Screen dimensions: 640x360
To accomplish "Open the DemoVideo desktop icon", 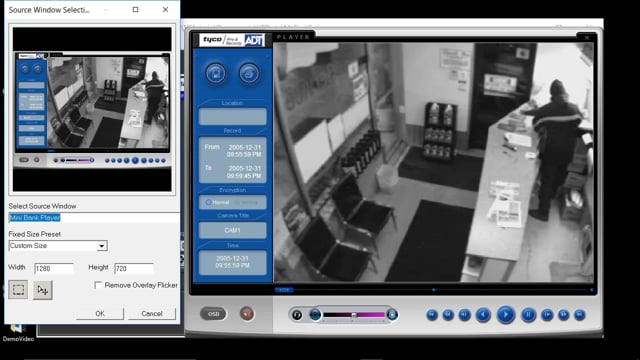I will coord(18,333).
